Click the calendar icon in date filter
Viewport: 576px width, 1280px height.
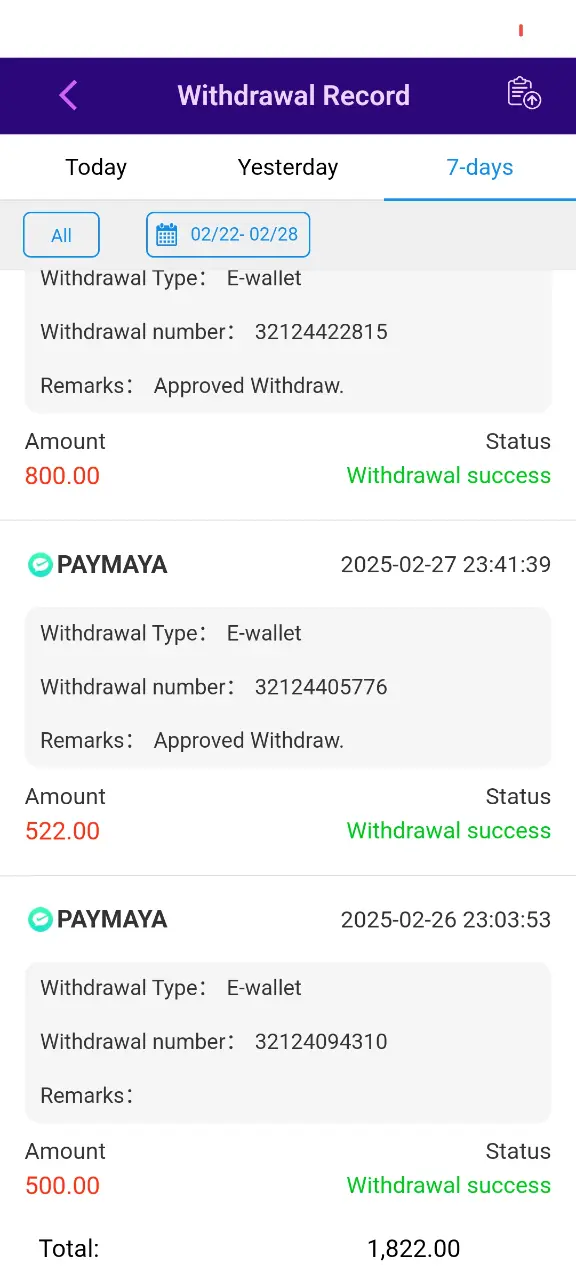(167, 235)
